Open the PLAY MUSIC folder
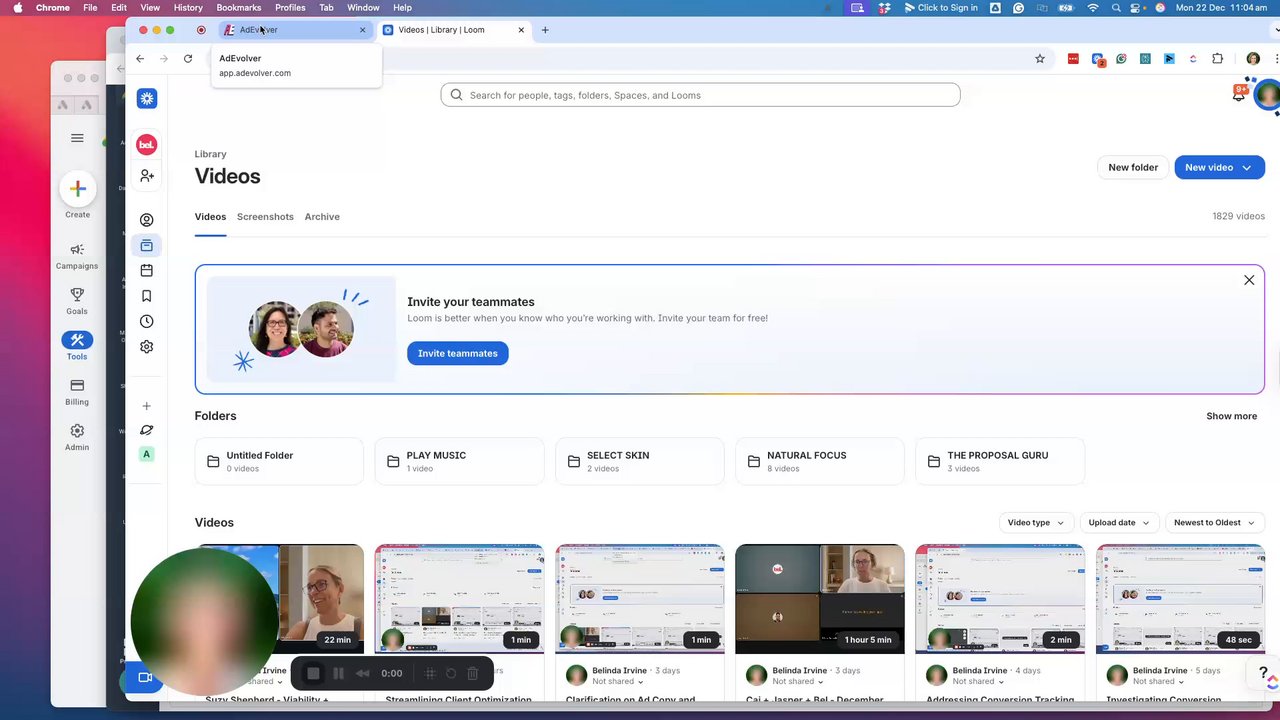Viewport: 1280px width, 720px height. [460, 461]
